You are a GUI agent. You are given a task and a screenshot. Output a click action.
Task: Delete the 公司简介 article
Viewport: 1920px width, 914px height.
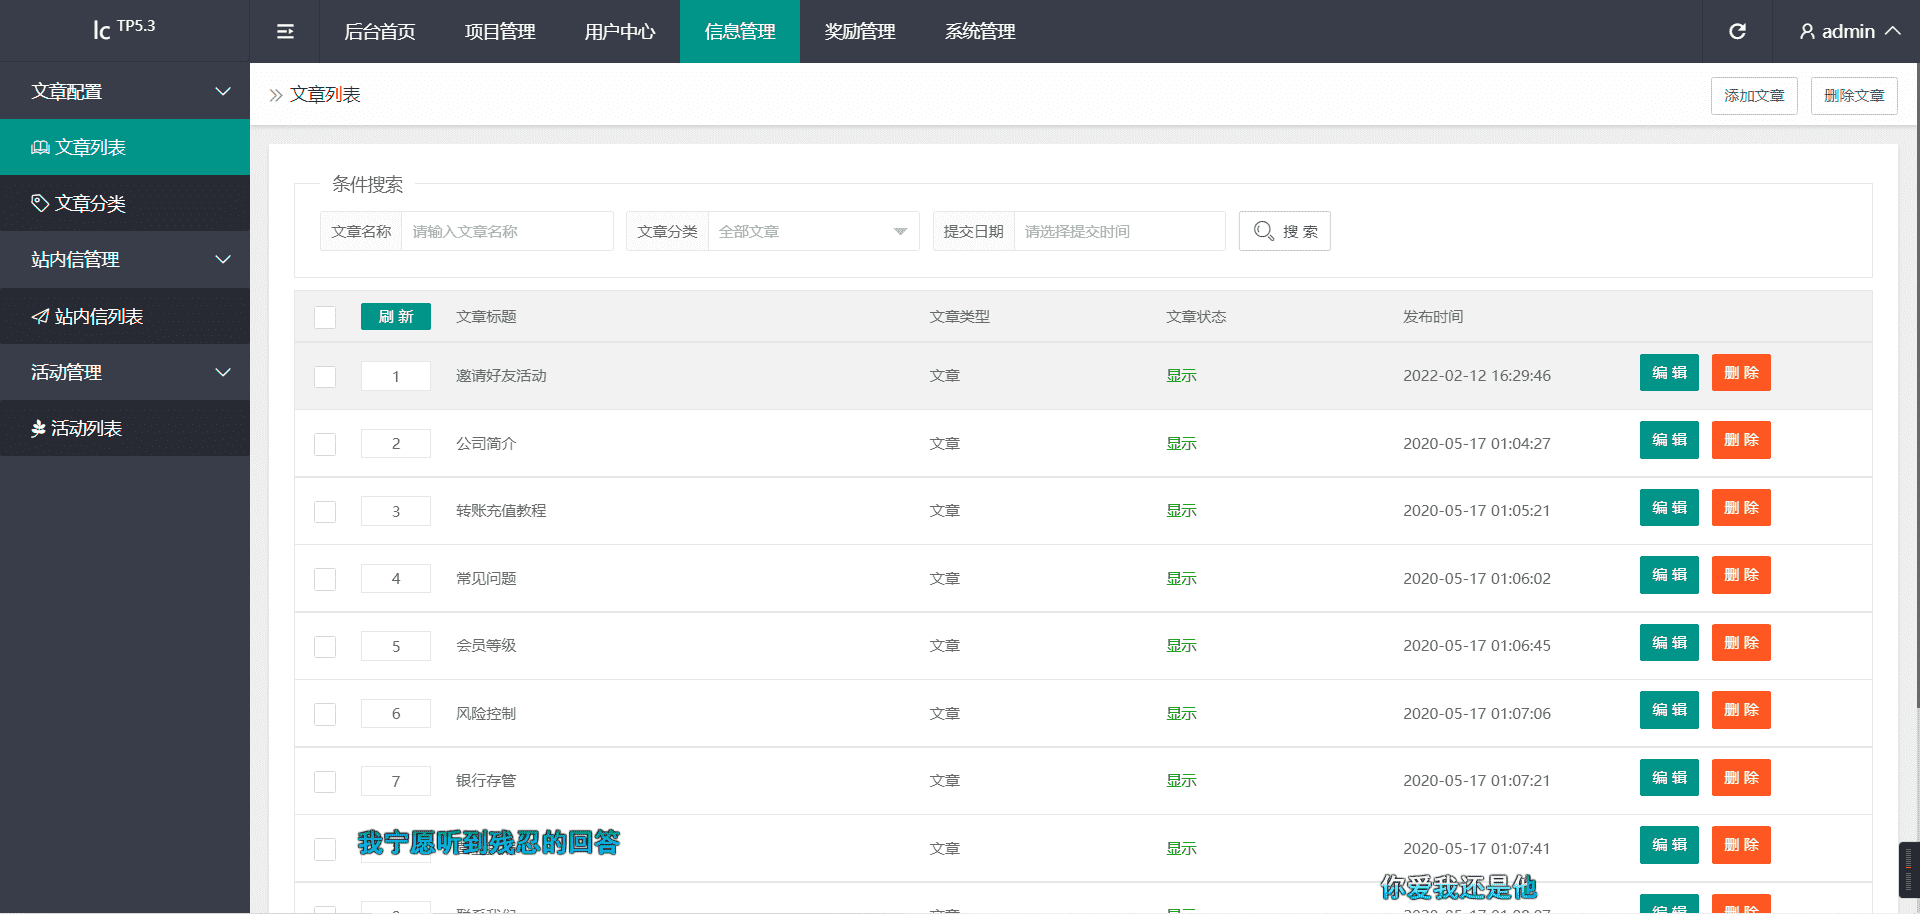1741,440
